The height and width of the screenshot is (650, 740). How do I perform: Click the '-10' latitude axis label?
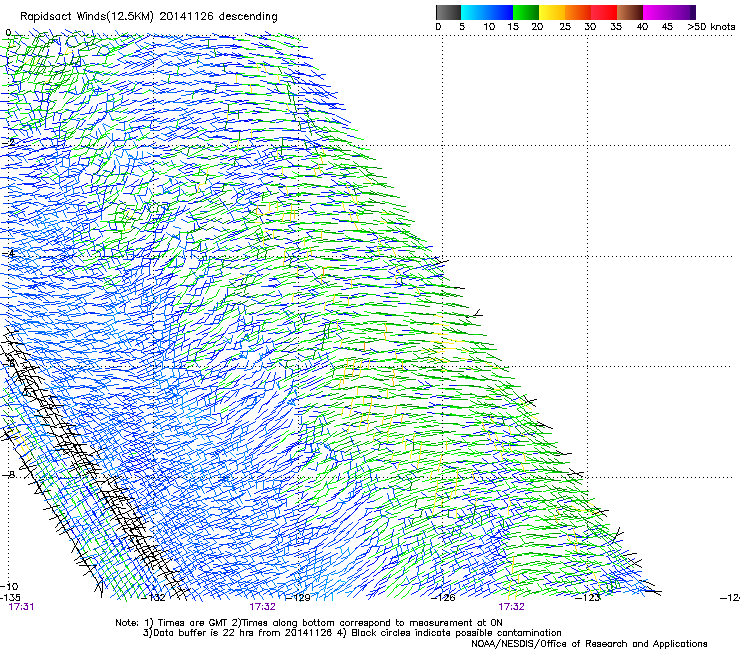point(10,586)
